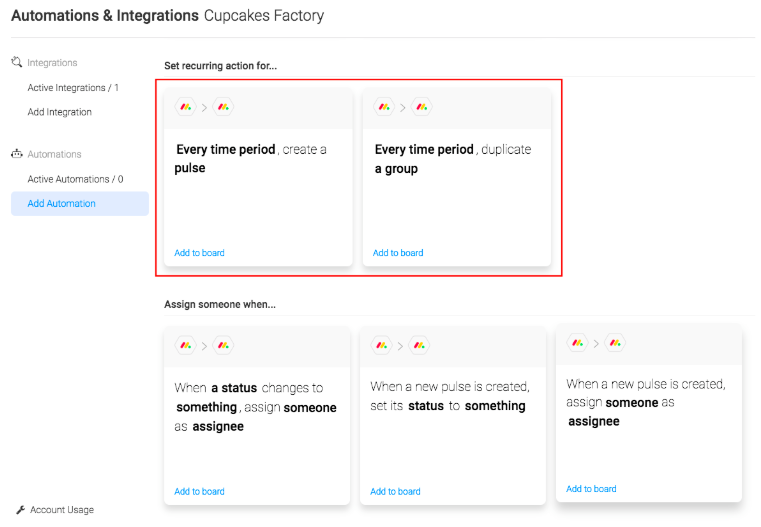This screenshot has width=761, height=527.
Task: Select Add Integration in sidebar
Action: (60, 112)
